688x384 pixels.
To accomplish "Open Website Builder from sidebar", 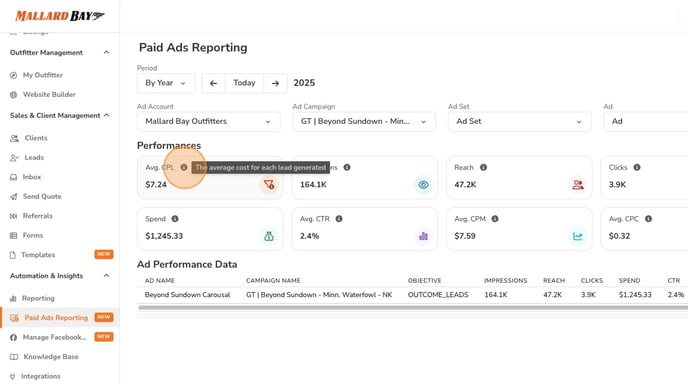I will (49, 94).
